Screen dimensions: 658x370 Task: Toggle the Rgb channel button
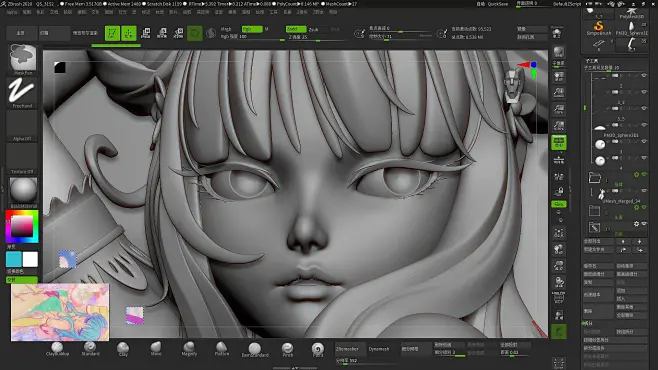coord(252,29)
